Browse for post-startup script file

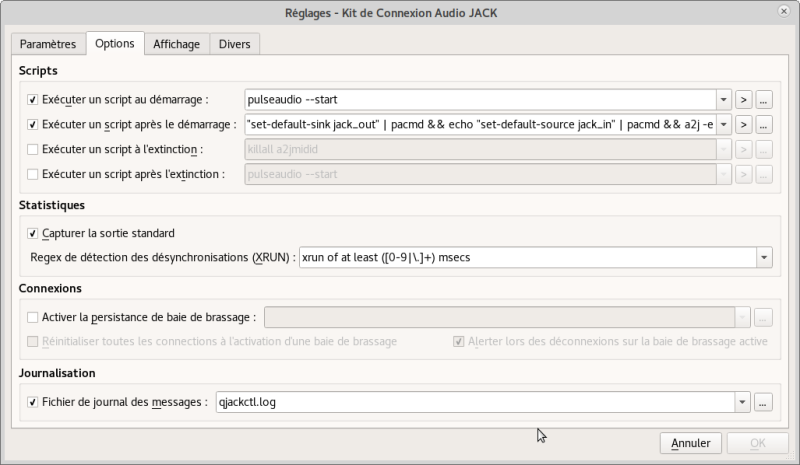765,125
